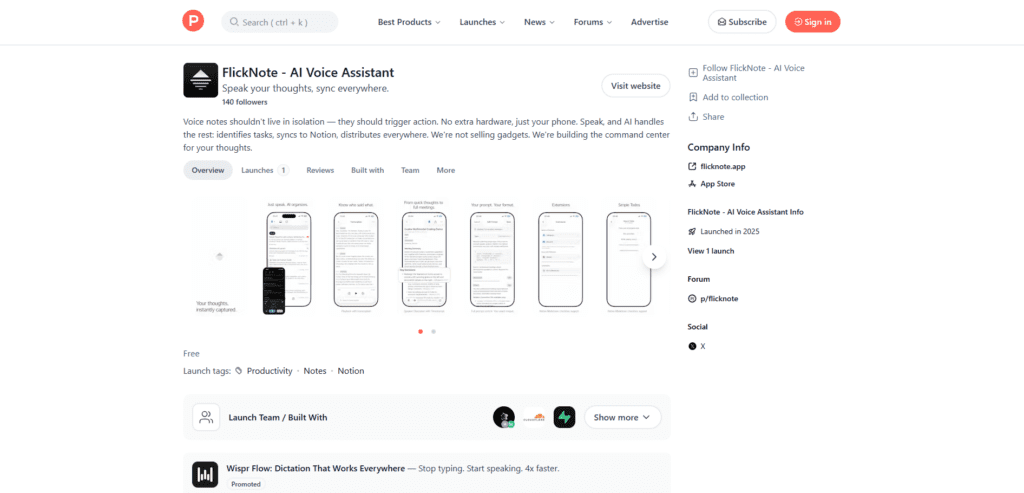Click the 'Promoted' badge
The image size is (1024, 493).
pyautogui.click(x=246, y=485)
